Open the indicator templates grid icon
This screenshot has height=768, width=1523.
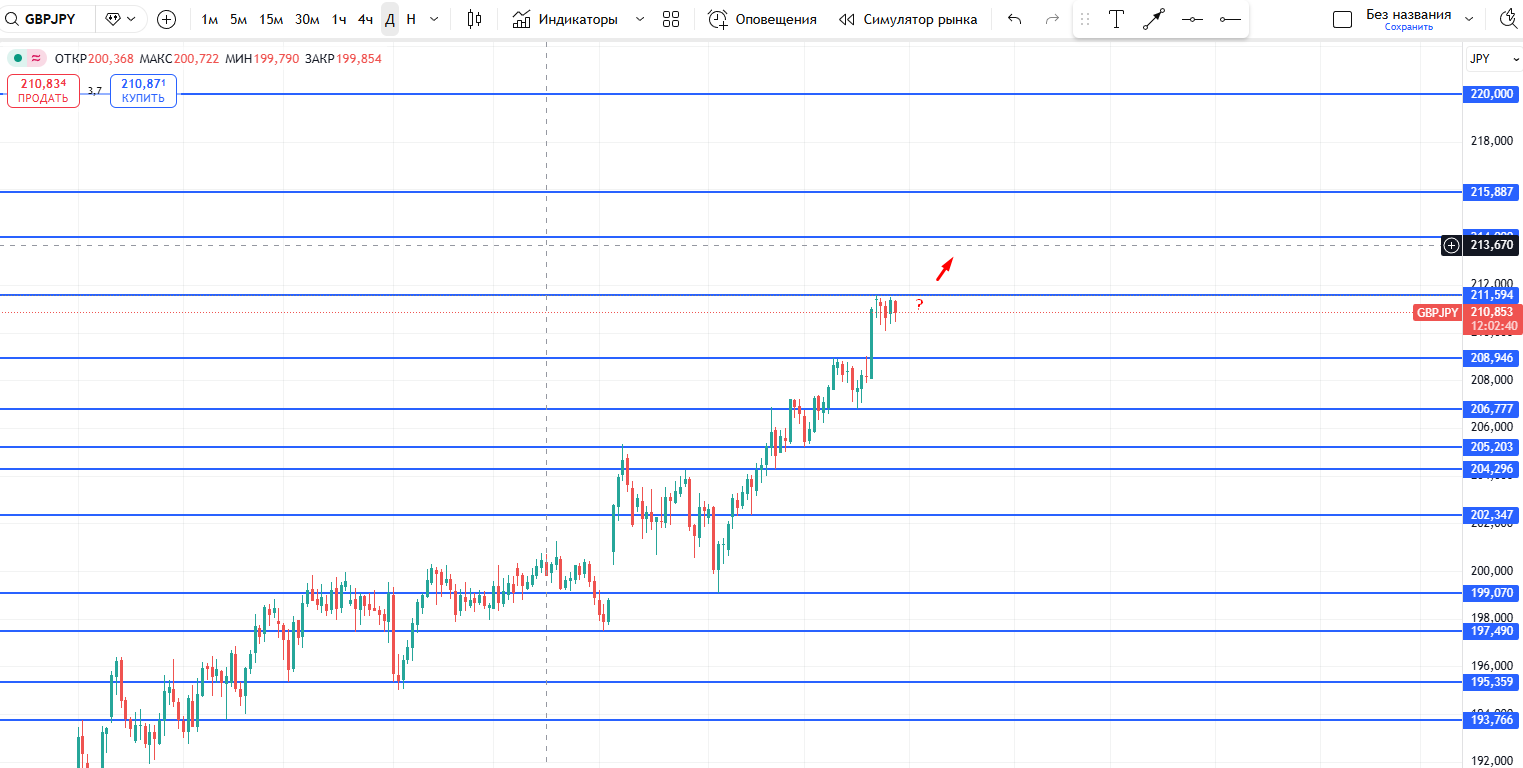671,19
